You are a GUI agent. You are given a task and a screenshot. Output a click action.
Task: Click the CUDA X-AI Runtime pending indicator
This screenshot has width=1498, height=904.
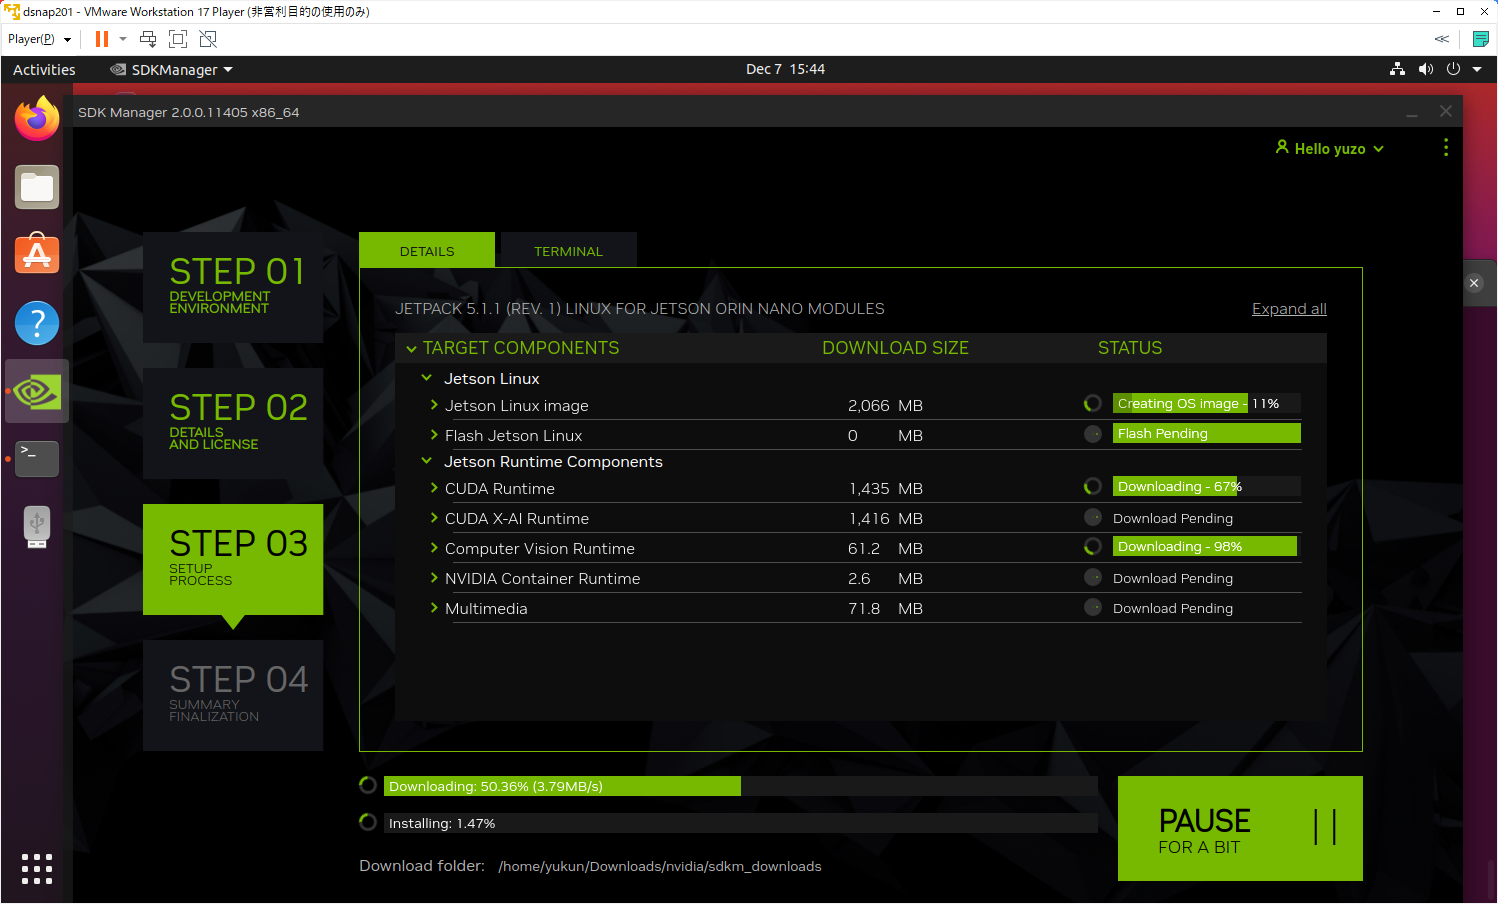1093,517
